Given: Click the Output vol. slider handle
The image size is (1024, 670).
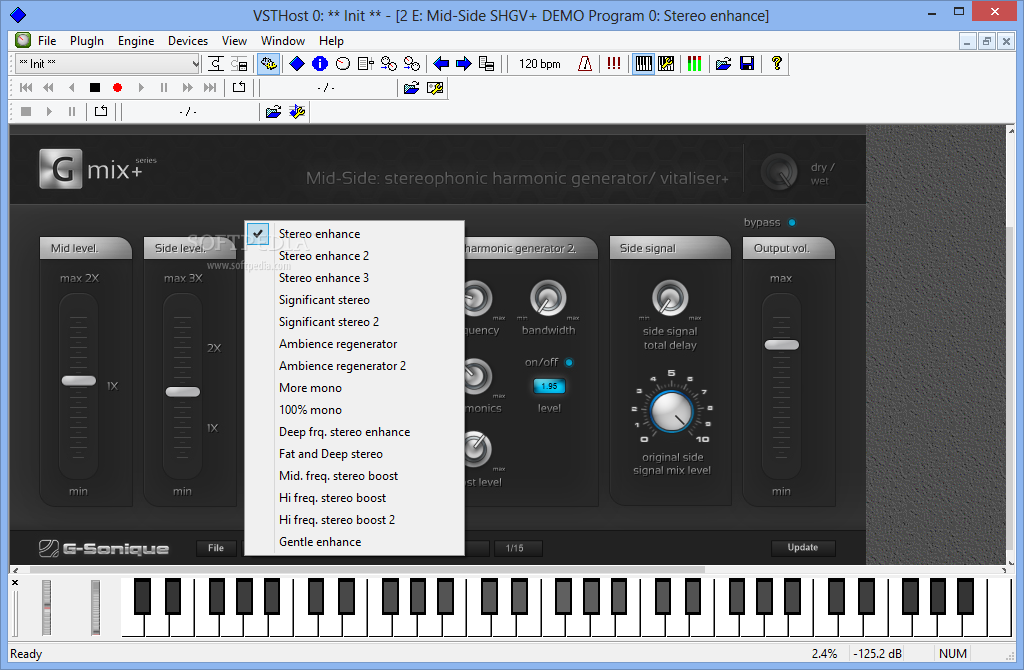Looking at the screenshot, I should [782, 345].
